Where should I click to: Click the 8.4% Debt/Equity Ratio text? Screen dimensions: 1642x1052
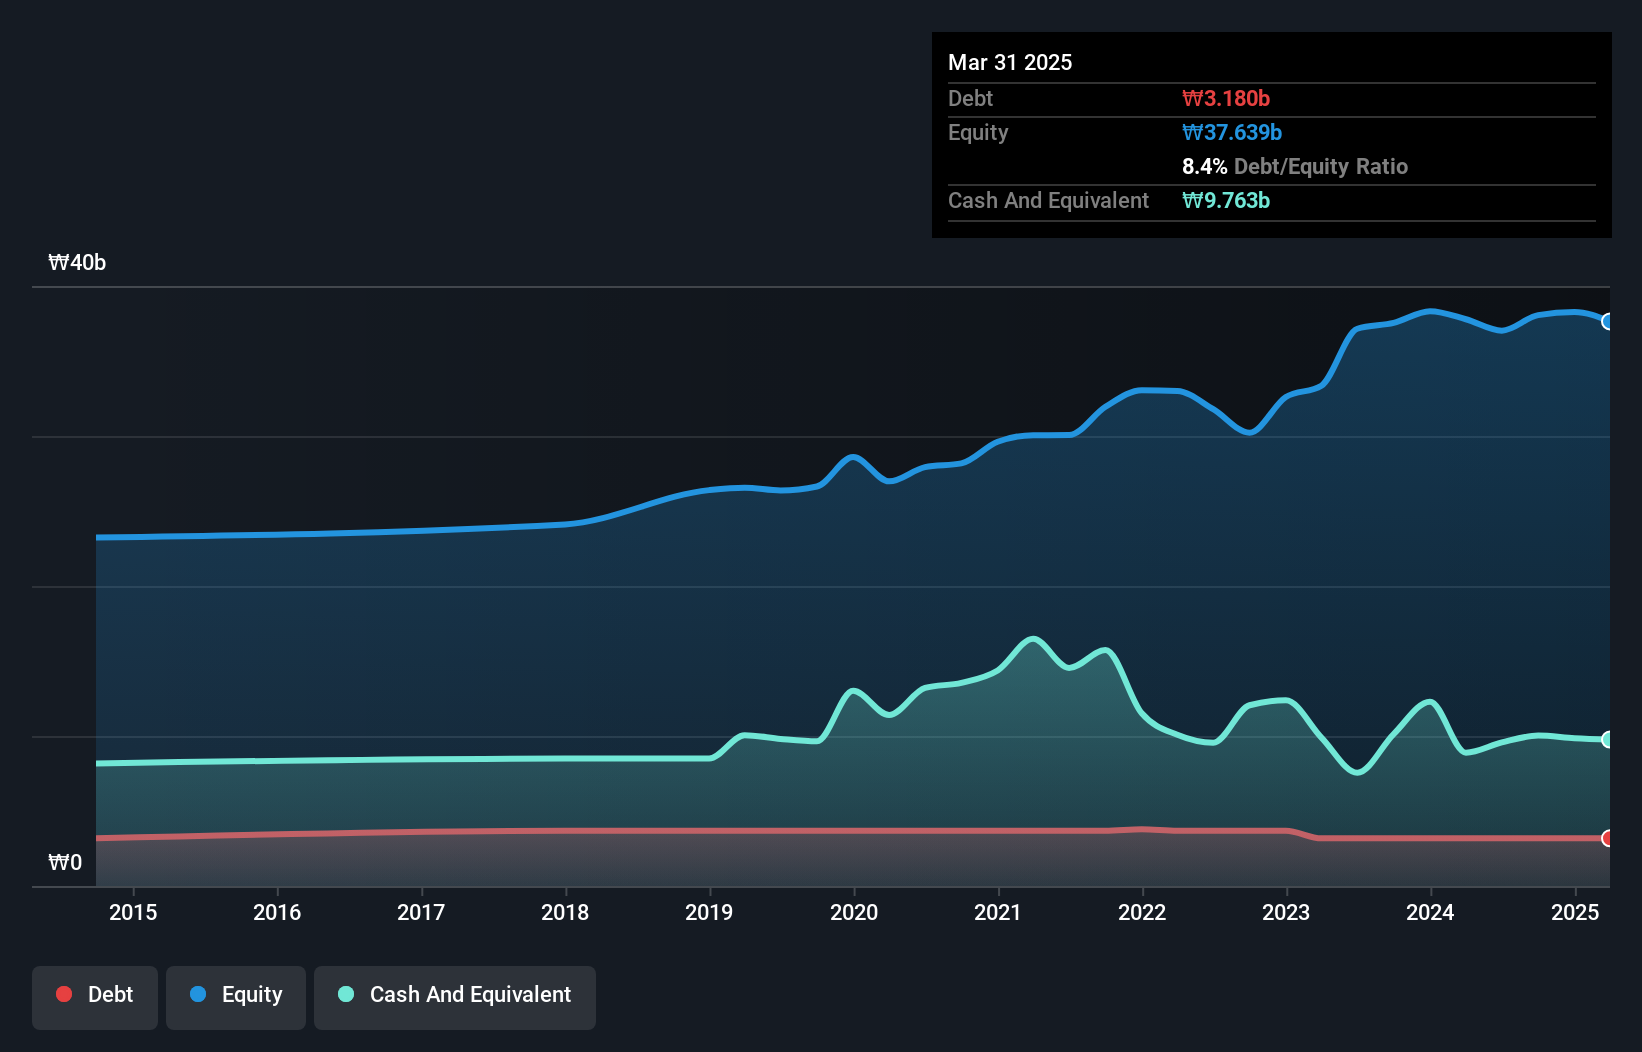click(1295, 166)
